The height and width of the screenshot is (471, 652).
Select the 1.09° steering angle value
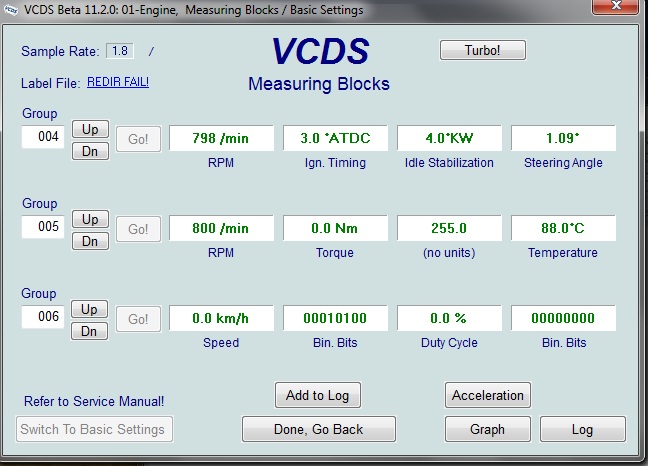(563, 138)
